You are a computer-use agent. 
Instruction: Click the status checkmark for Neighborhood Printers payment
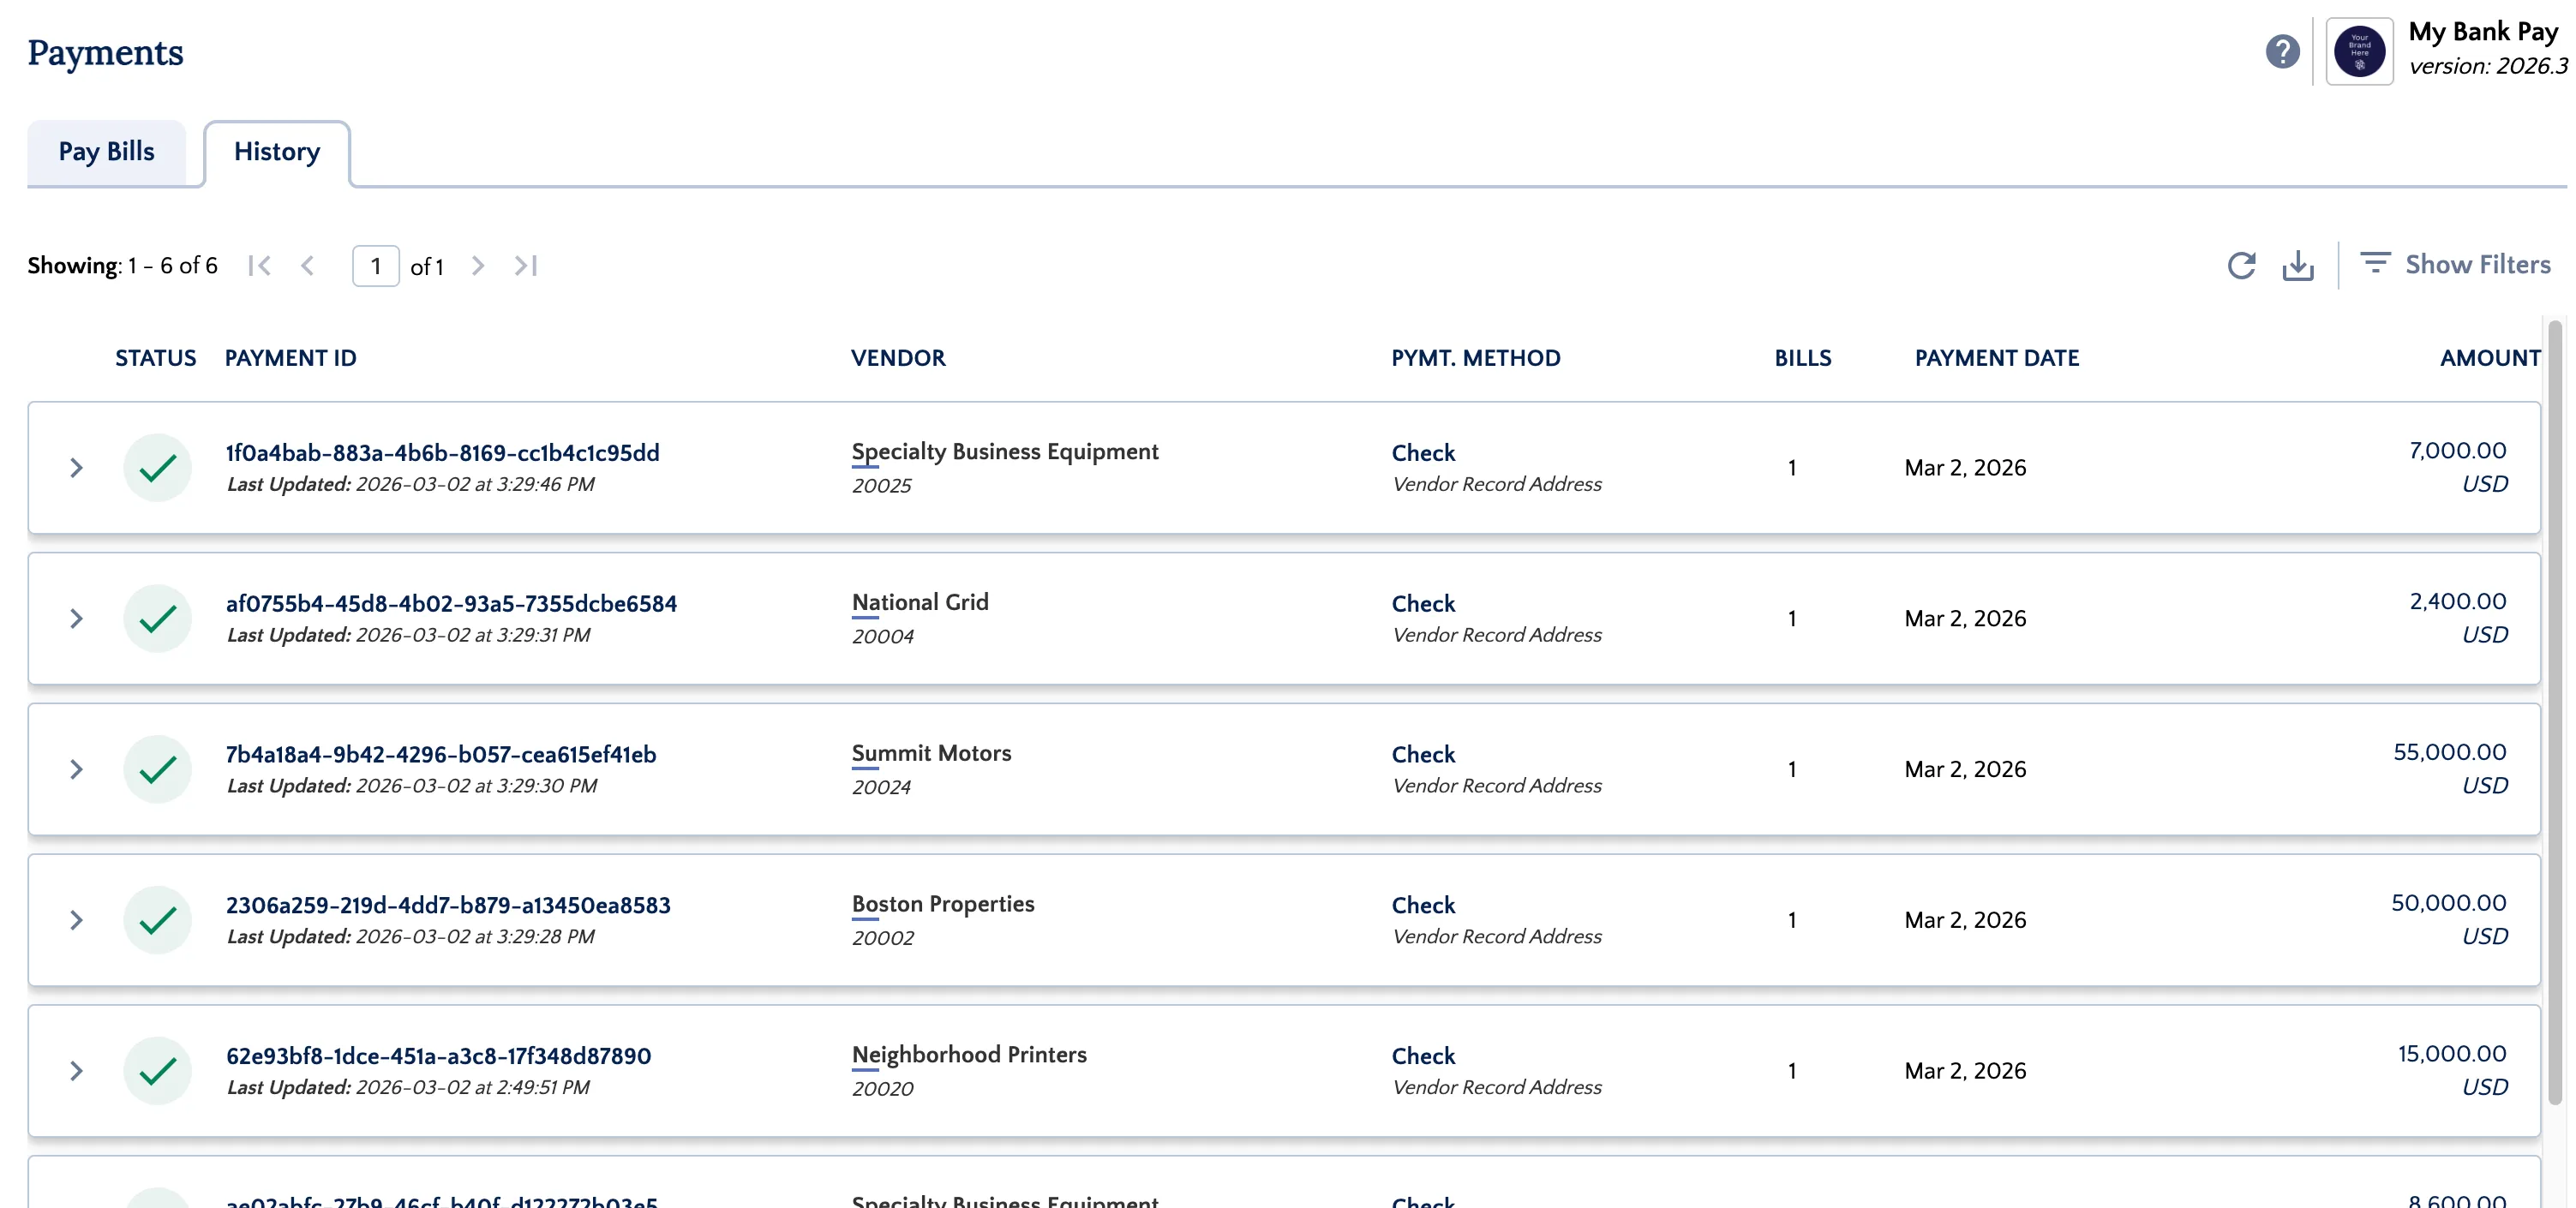point(157,1071)
